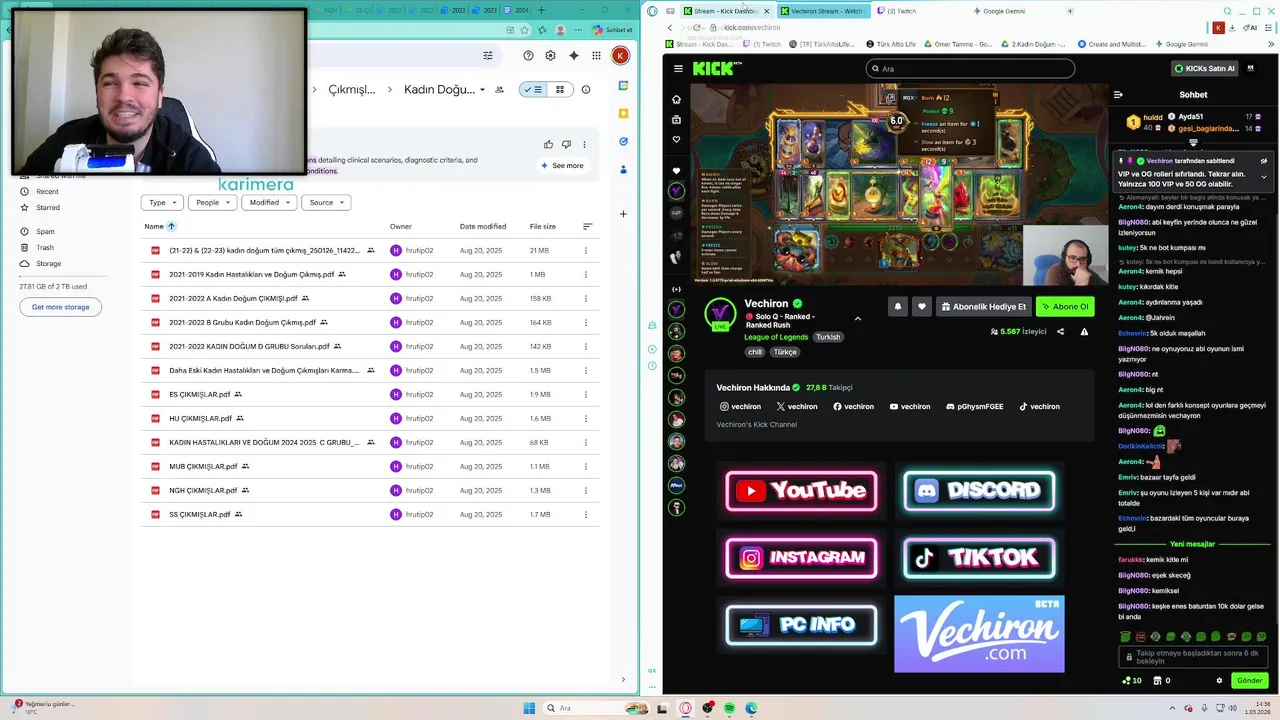Image resolution: width=1280 pixels, height=720 pixels.
Task: Hide the pinned Vechiron chat message
Action: (1264, 161)
